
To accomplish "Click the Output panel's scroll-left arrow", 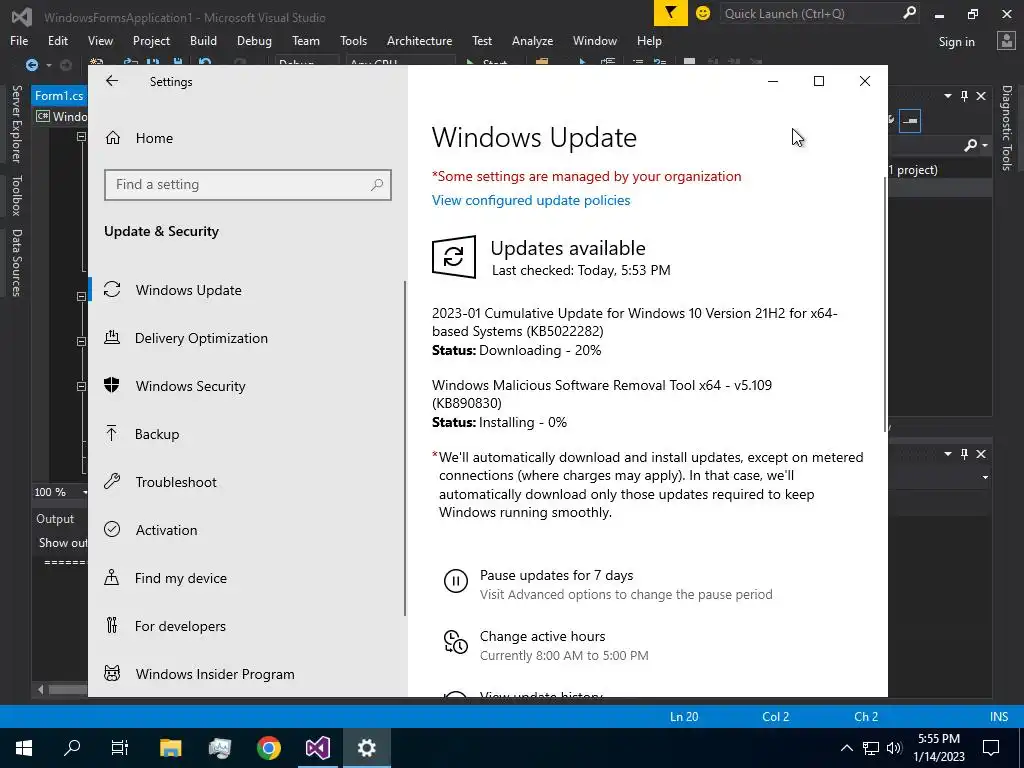I will (41, 689).
